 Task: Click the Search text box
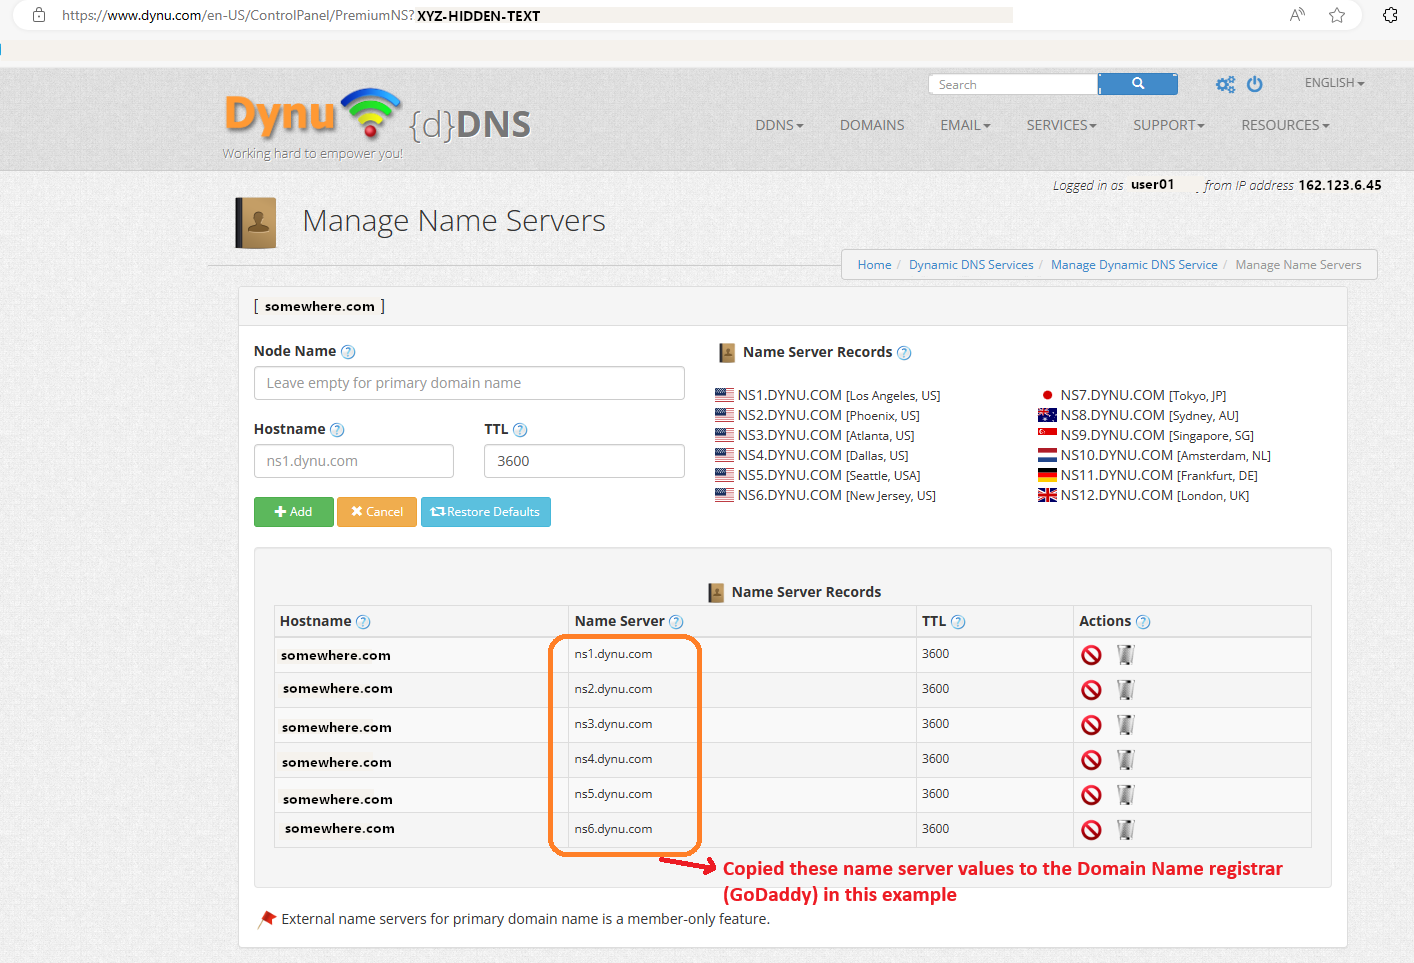1013,84
